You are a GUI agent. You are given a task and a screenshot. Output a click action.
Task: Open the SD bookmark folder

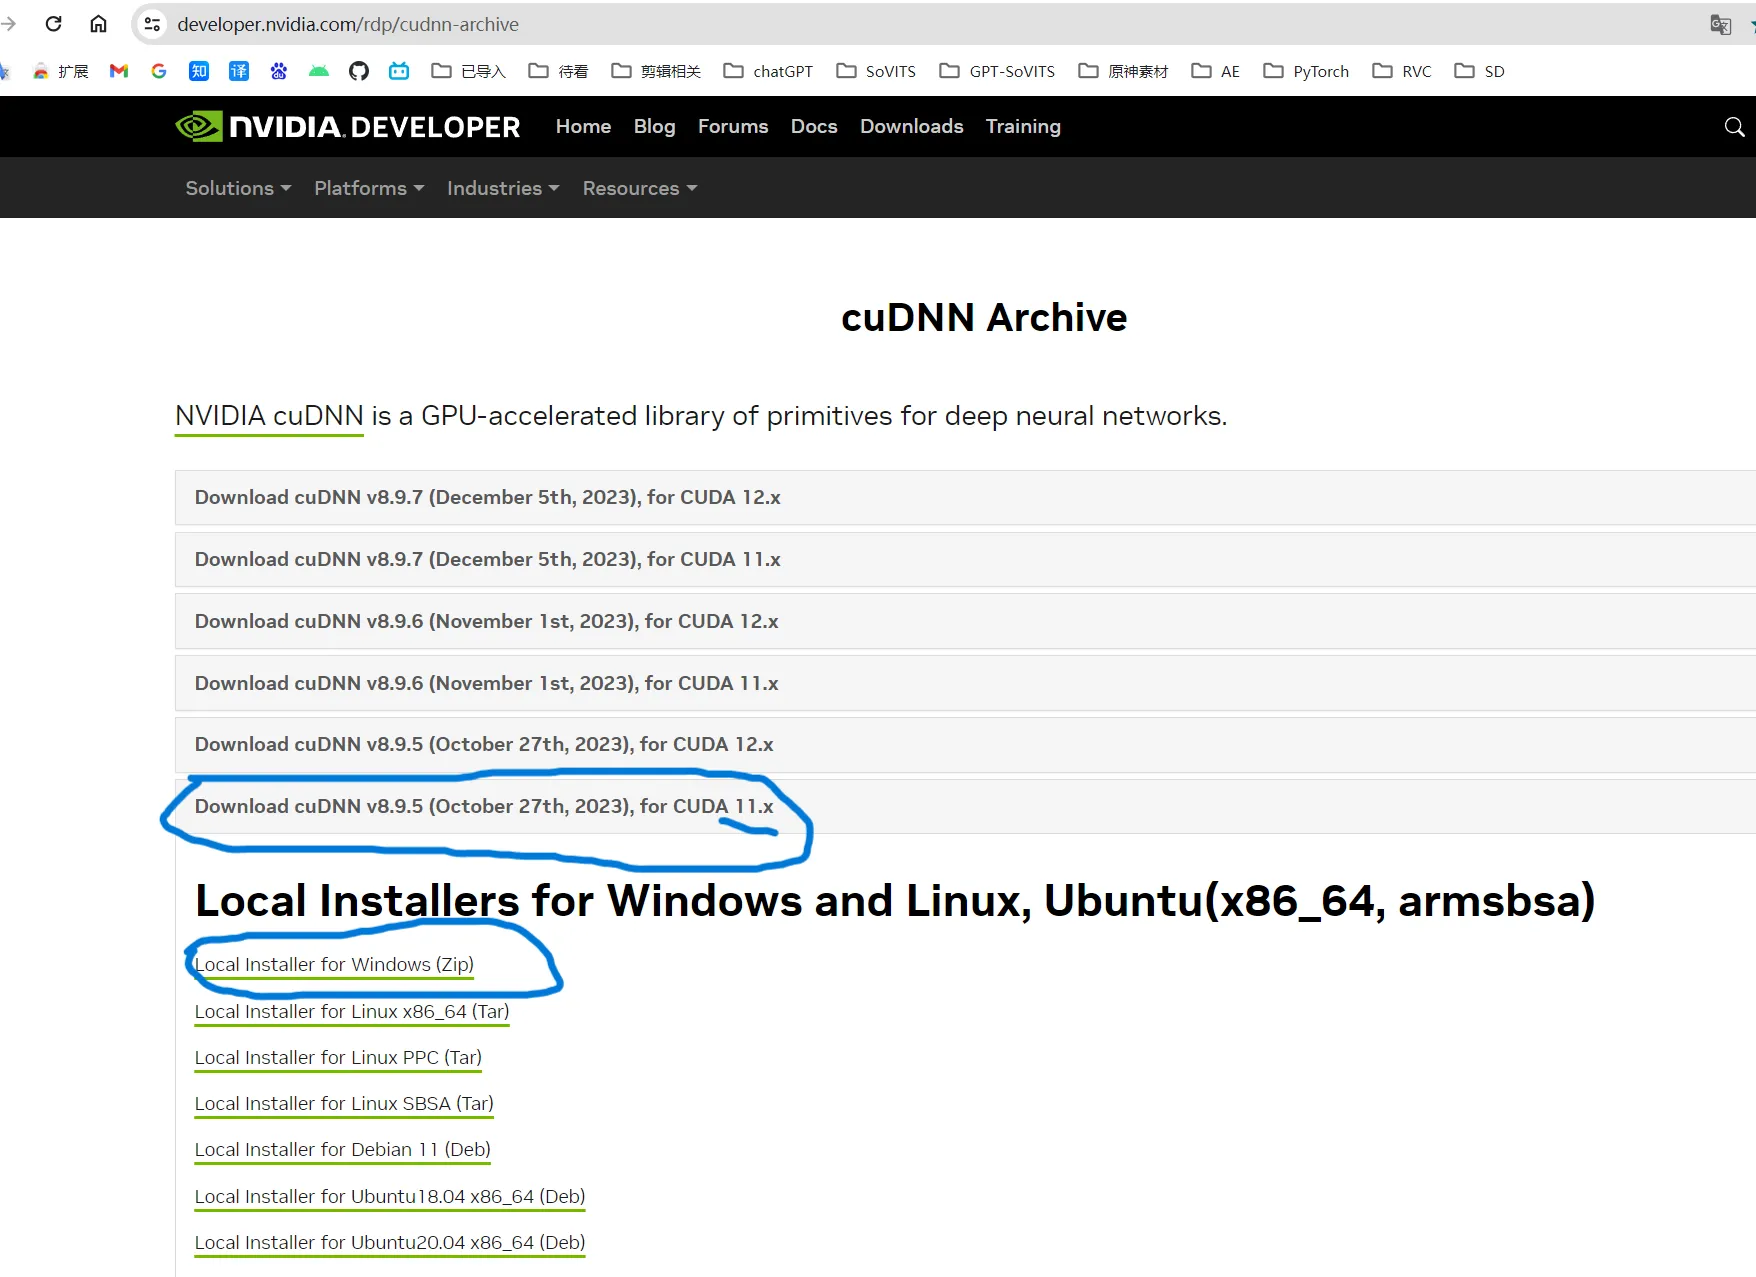(x=1480, y=71)
